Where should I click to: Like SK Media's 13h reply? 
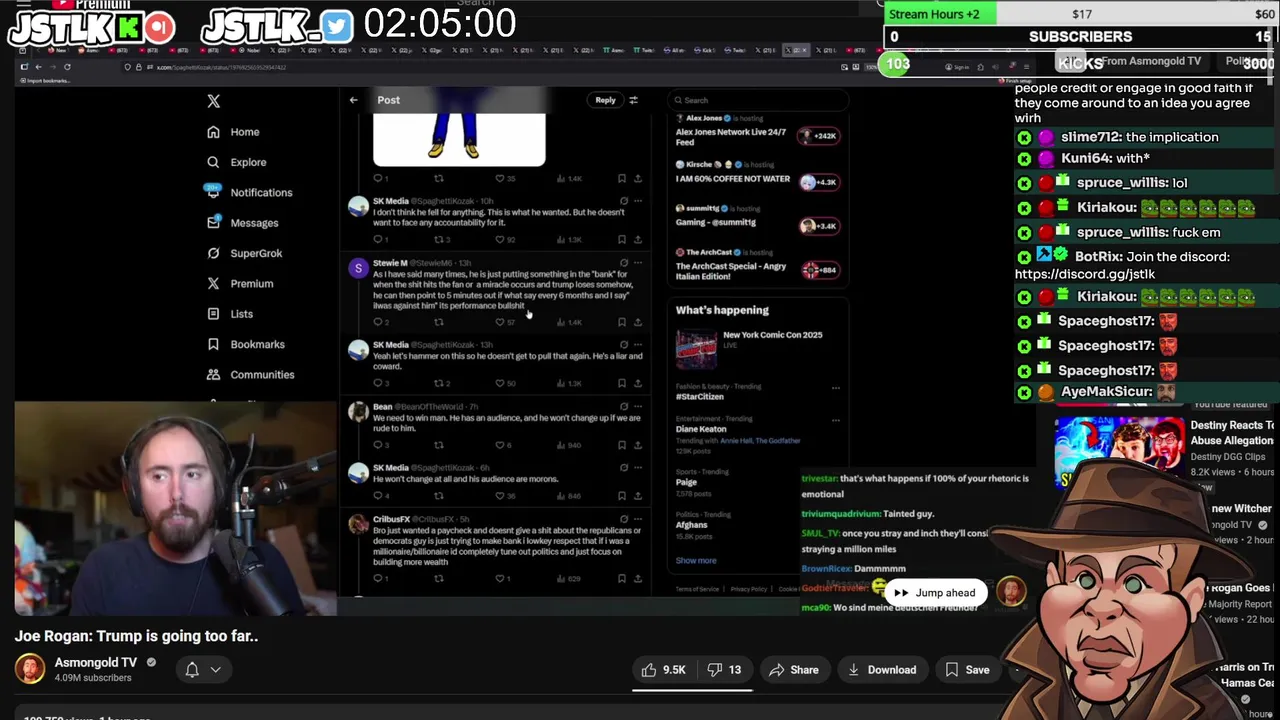click(x=500, y=383)
